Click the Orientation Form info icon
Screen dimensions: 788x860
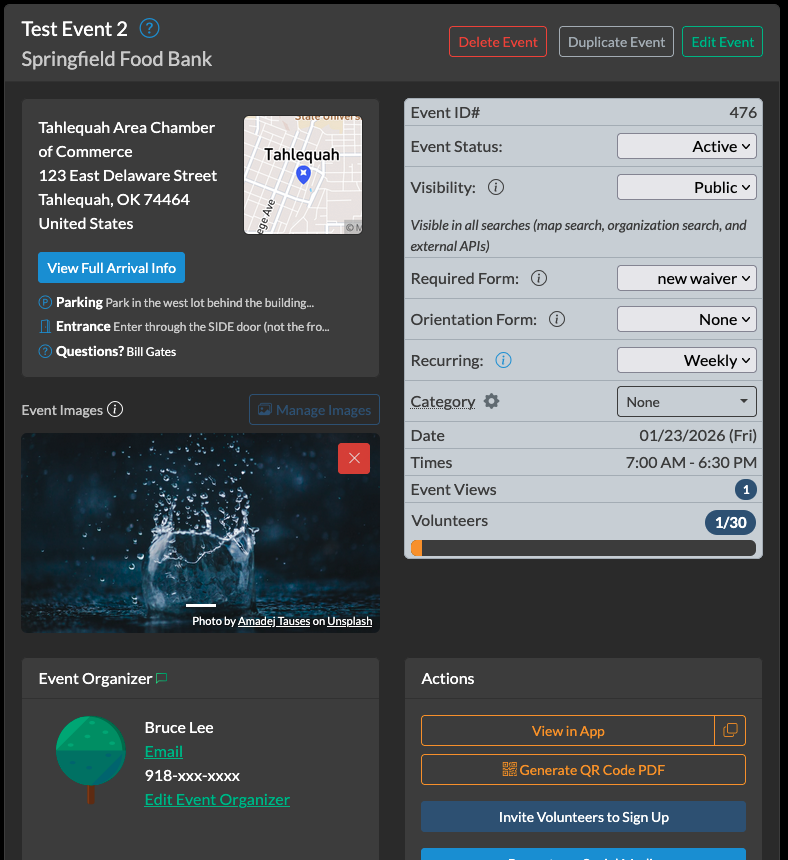pyautogui.click(x=557, y=320)
